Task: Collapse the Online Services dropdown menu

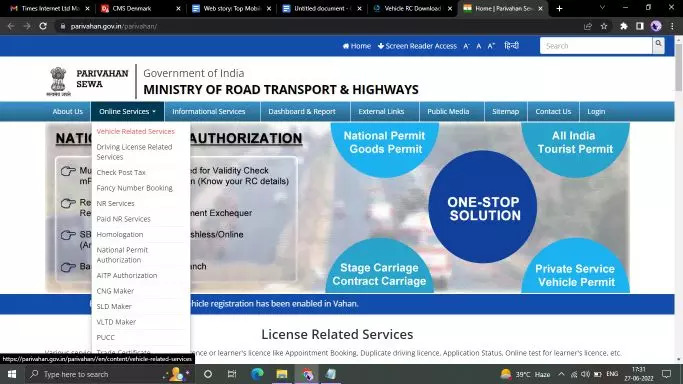Action: (x=127, y=111)
